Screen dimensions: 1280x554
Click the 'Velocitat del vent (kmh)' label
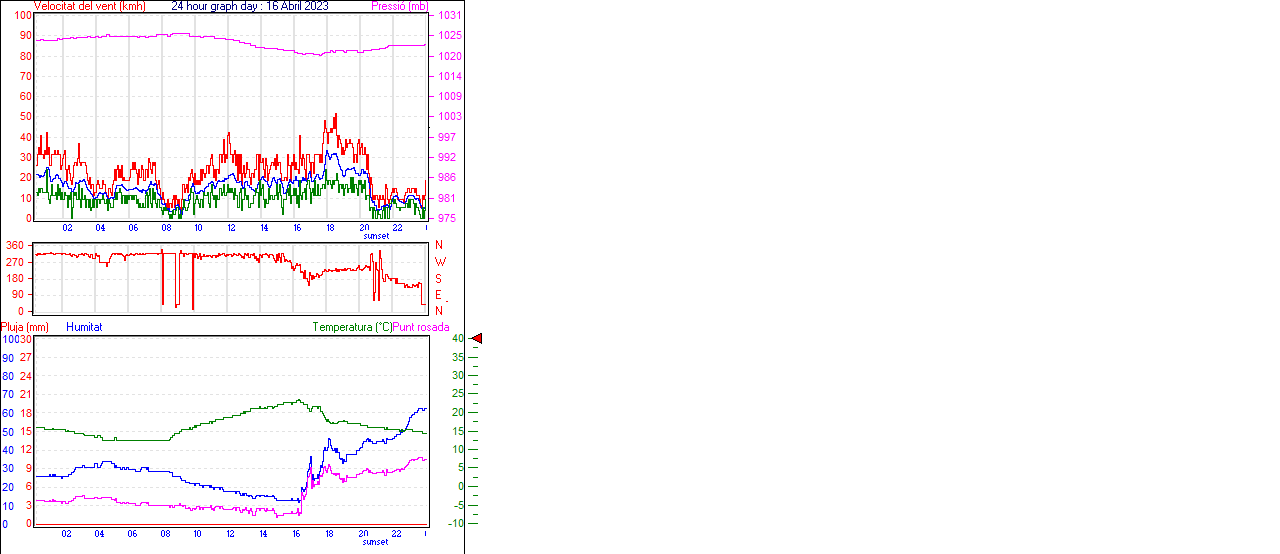(x=89, y=6)
